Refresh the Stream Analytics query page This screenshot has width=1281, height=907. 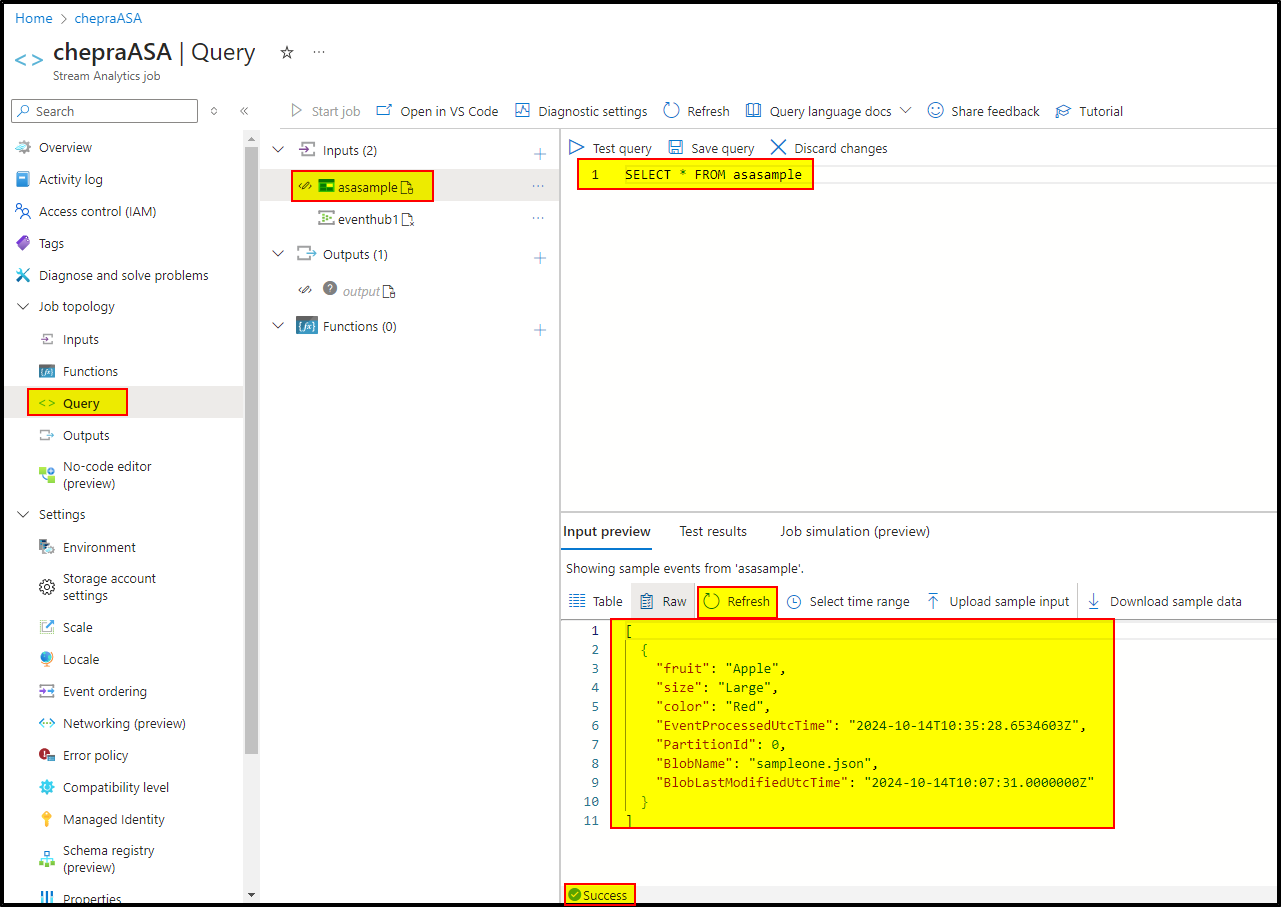(x=695, y=111)
